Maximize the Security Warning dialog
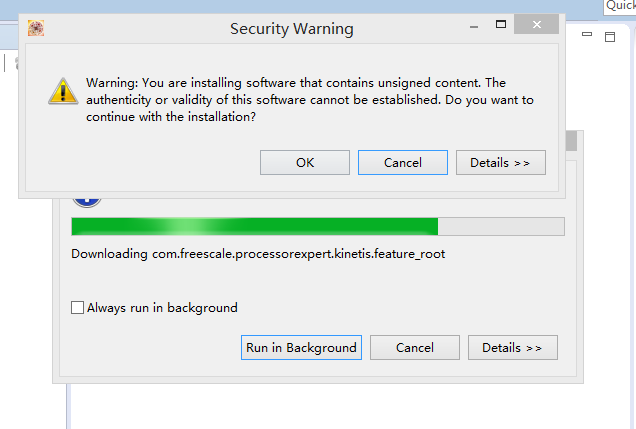636x429 pixels. pos(501,24)
